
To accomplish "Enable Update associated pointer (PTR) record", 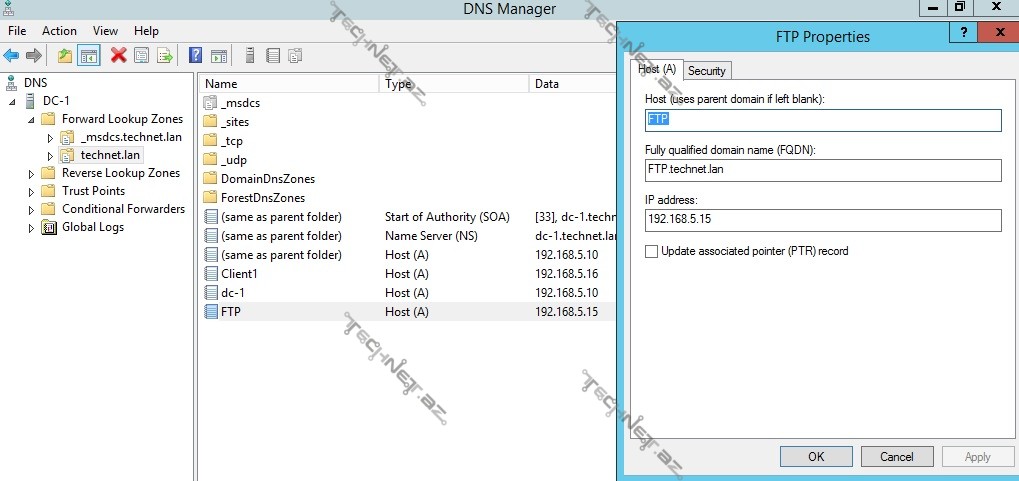I will pyautogui.click(x=652, y=251).
